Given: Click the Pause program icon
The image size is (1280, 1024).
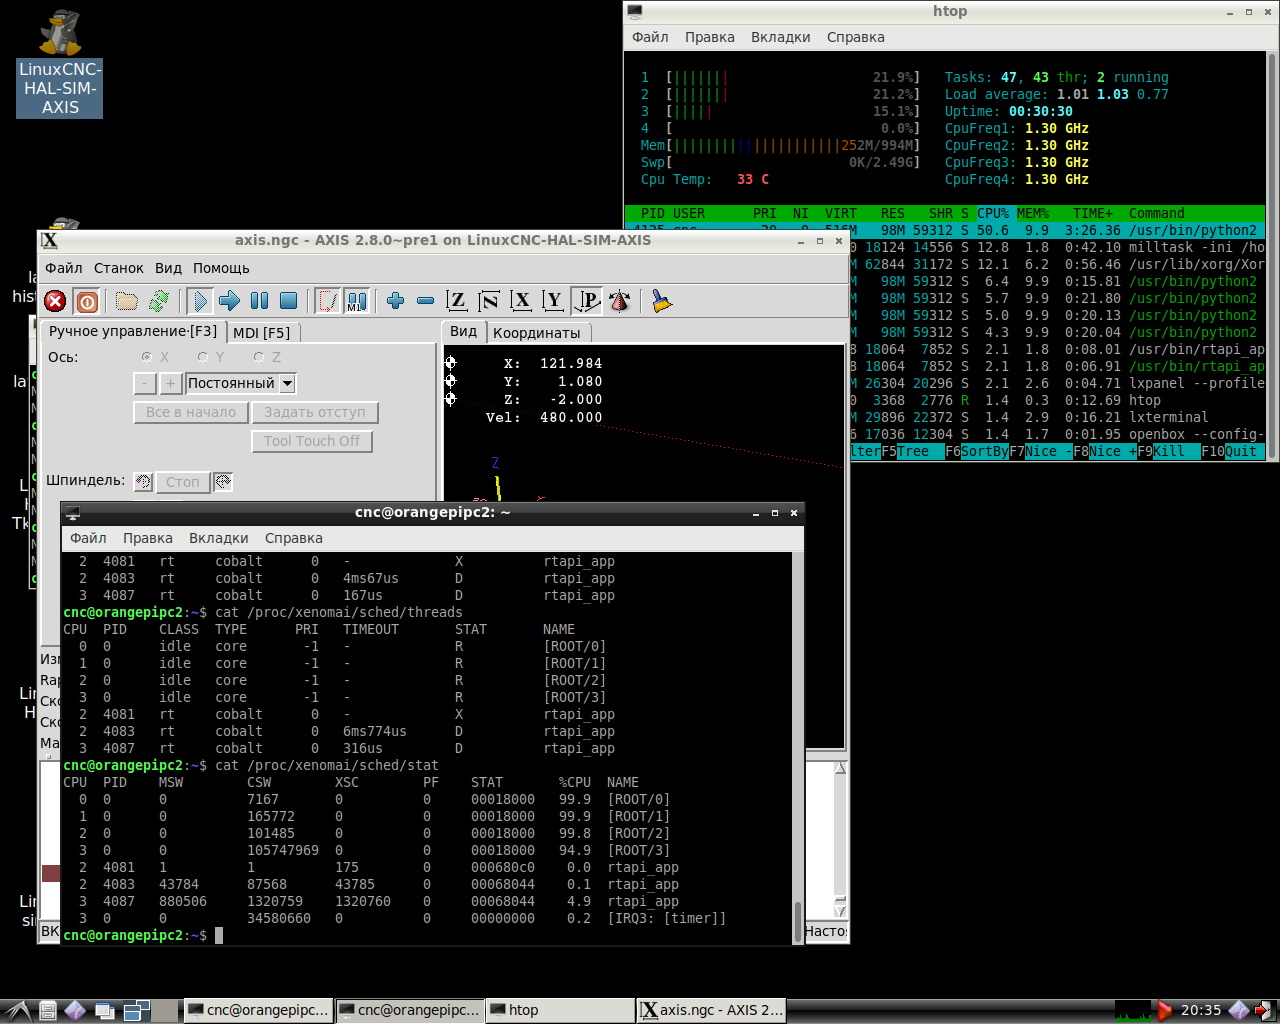Looking at the screenshot, I should coord(259,301).
